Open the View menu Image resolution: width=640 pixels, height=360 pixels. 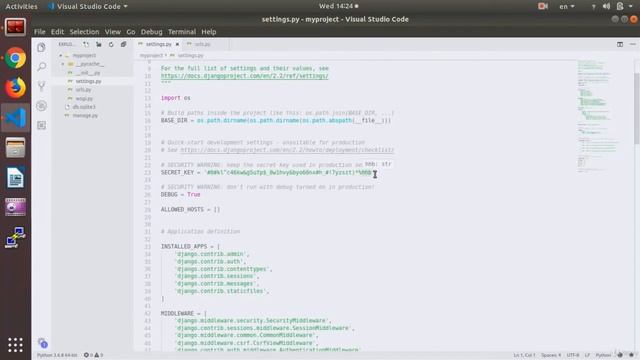pos(112,32)
